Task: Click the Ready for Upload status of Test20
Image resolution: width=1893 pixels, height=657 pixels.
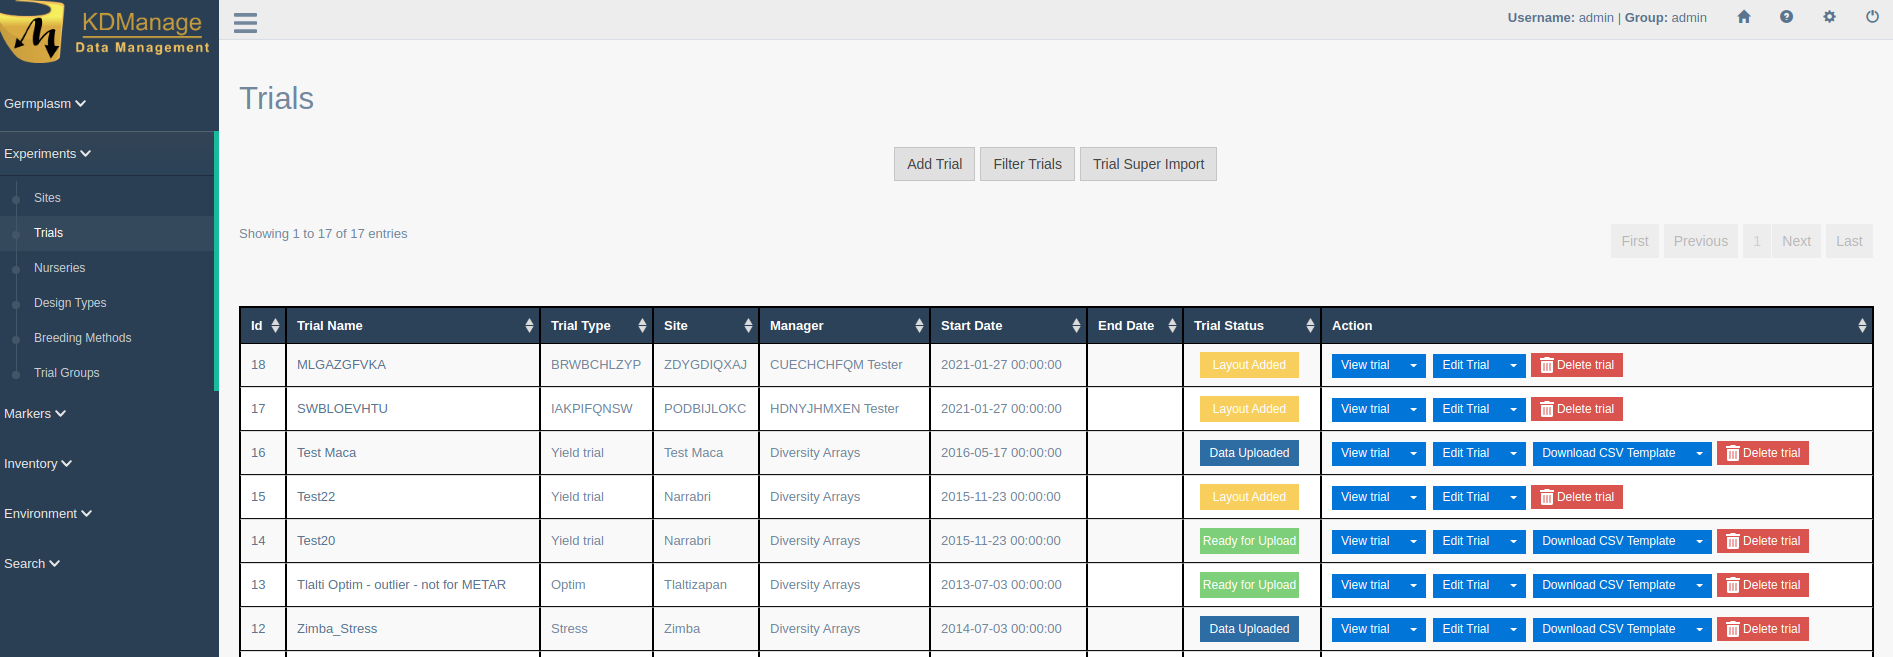Action: pyautogui.click(x=1249, y=541)
